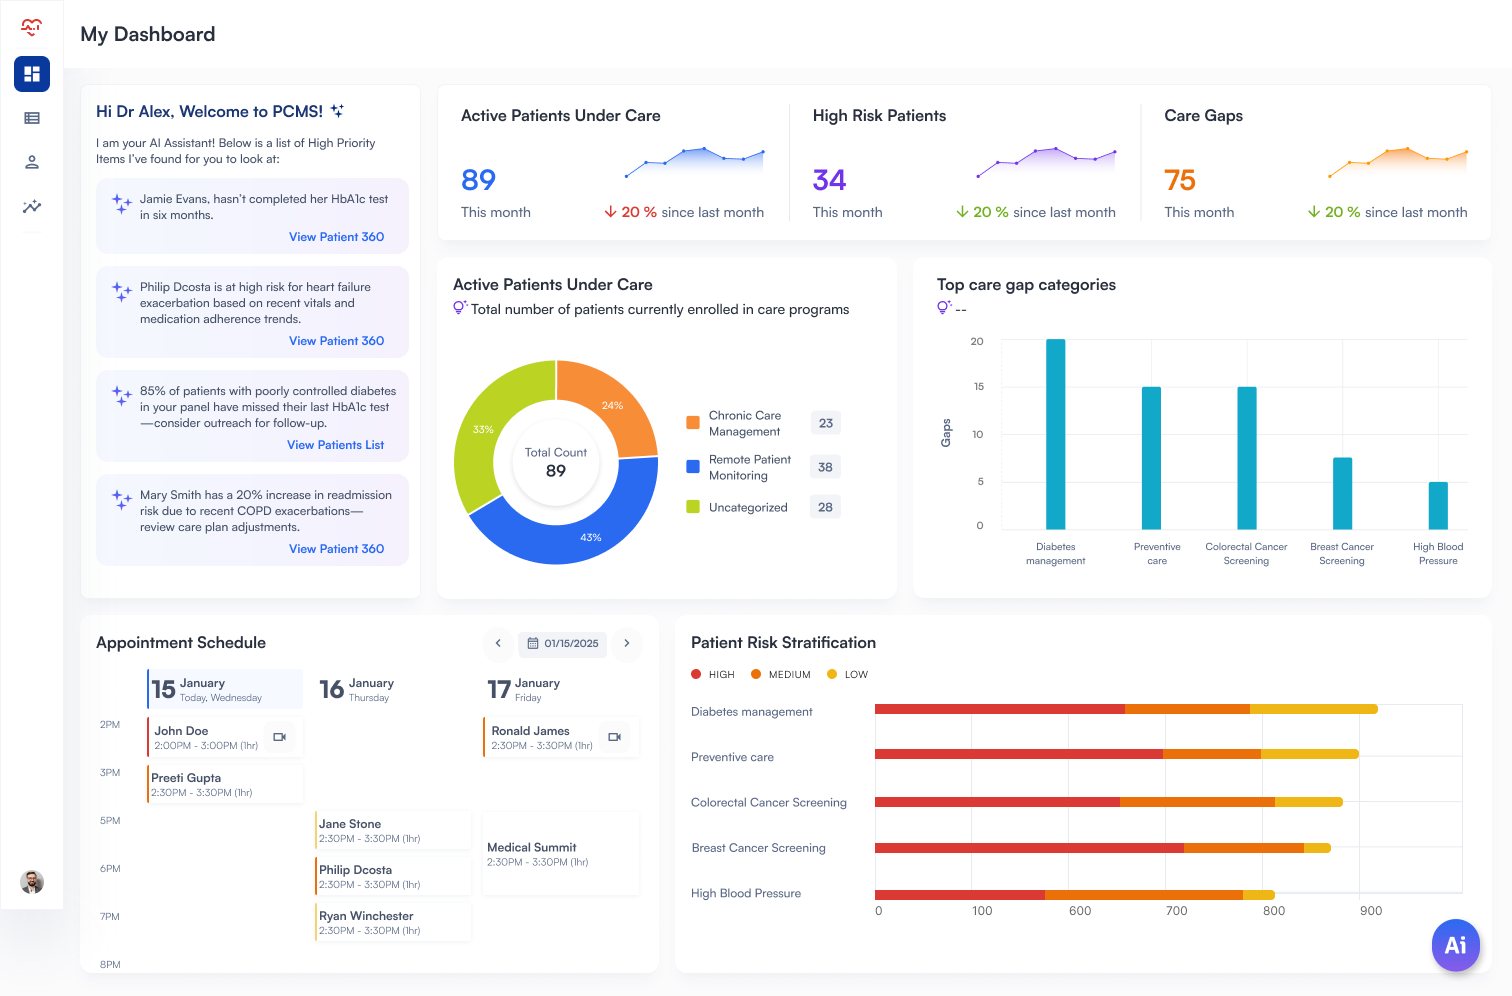Toggle the LOW risk legend item
The width and height of the screenshot is (1512, 996).
[847, 674]
